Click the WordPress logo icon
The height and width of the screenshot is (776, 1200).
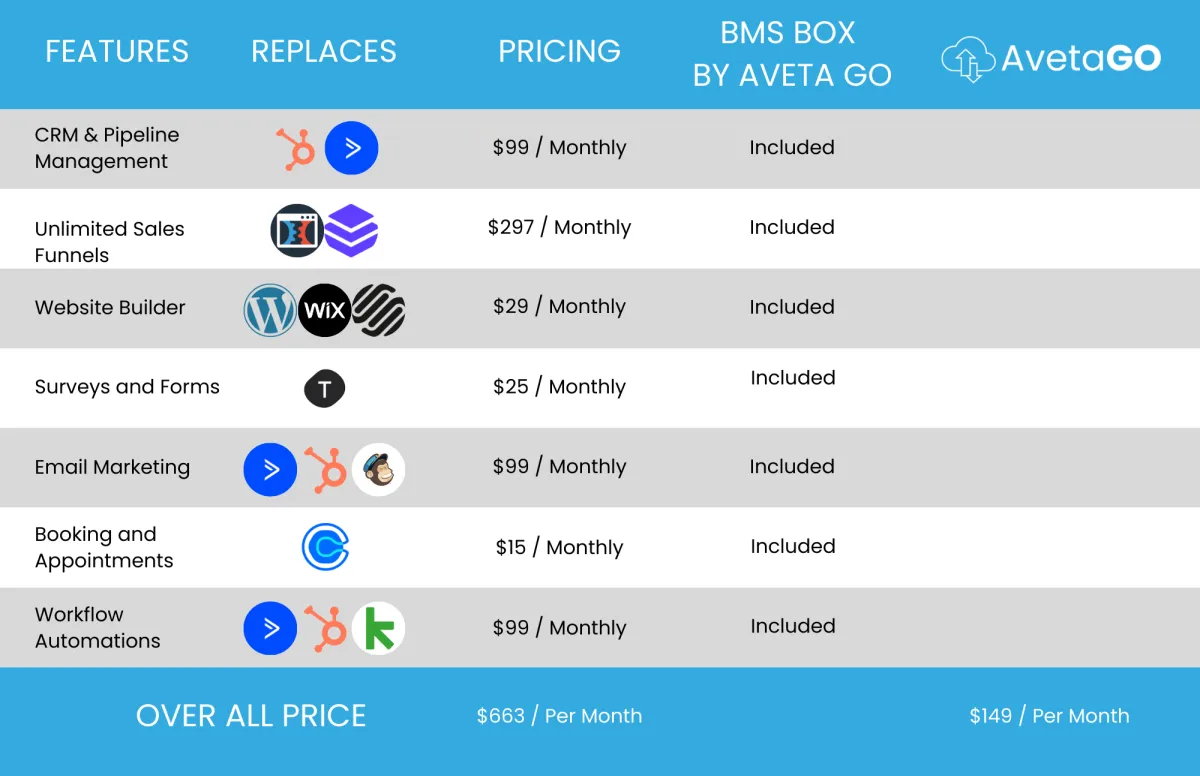(270, 309)
